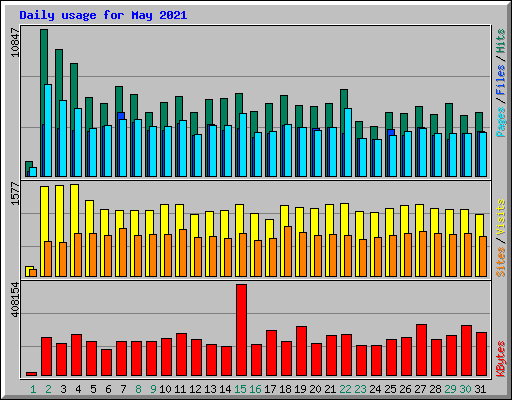Click day 28 on the x-axis
512x400 pixels.
point(435,389)
